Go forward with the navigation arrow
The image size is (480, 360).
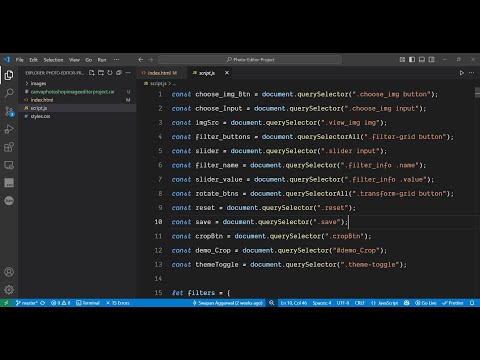tap(151, 60)
